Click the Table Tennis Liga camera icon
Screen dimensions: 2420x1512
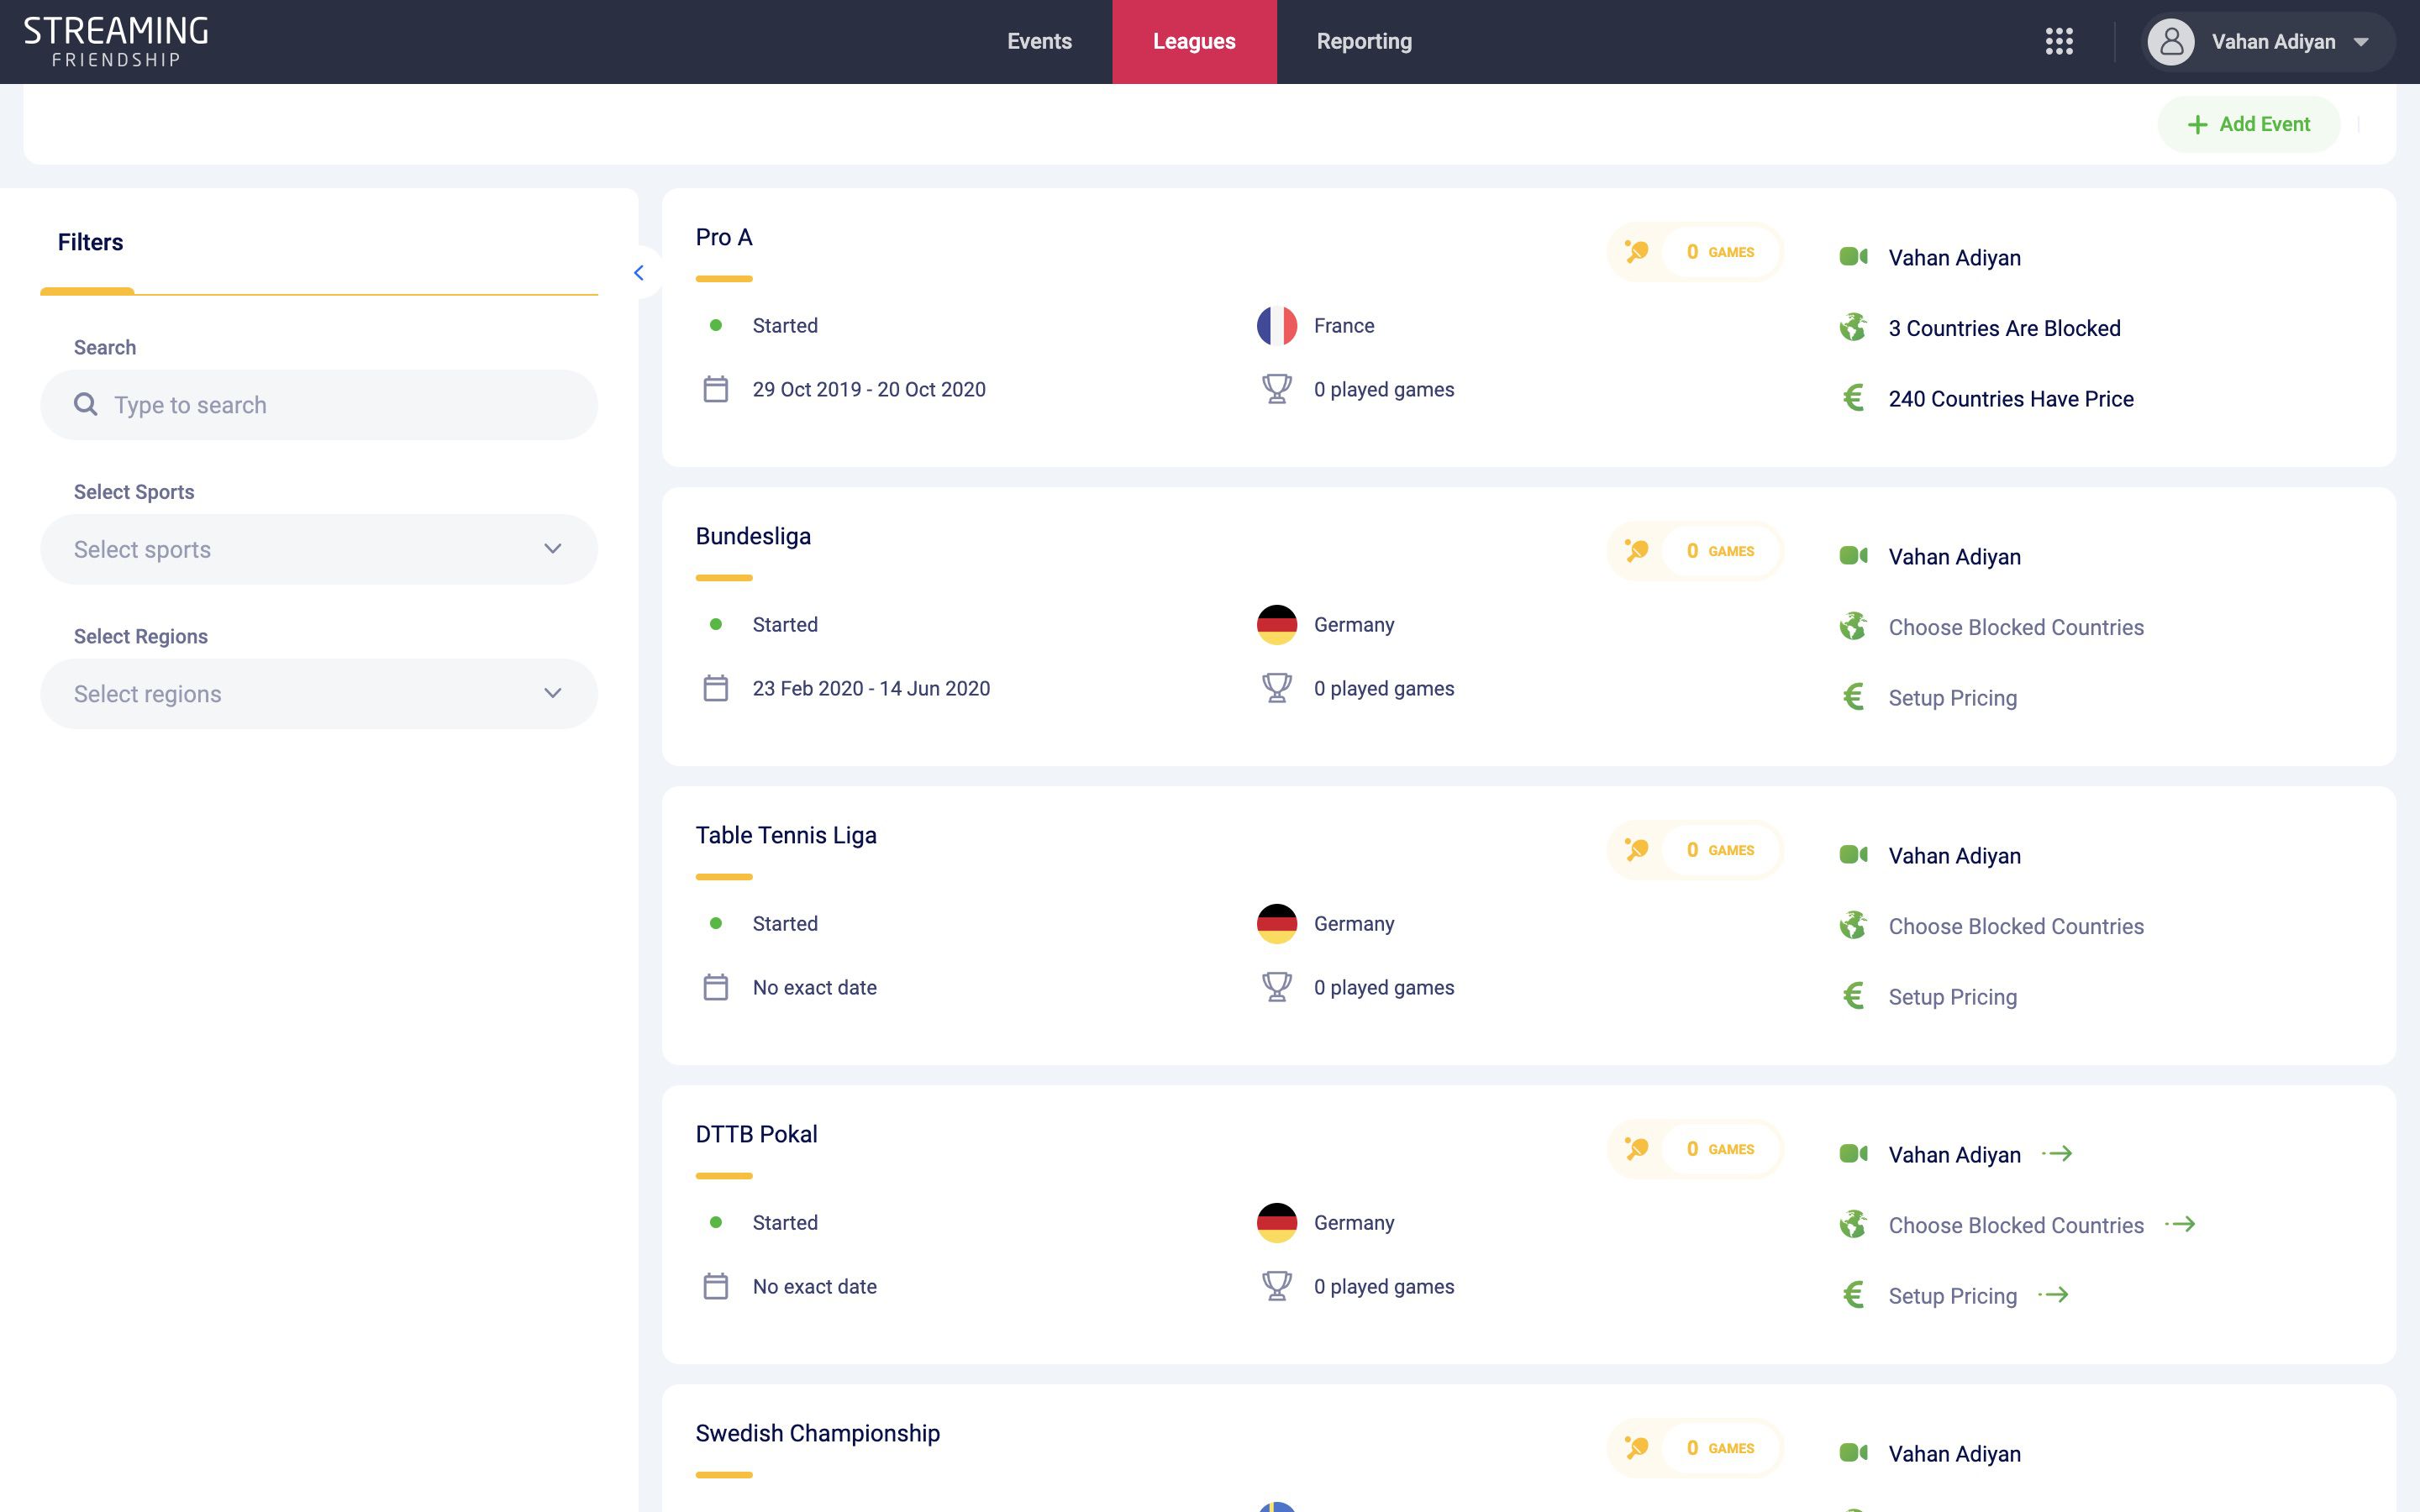point(1853,855)
